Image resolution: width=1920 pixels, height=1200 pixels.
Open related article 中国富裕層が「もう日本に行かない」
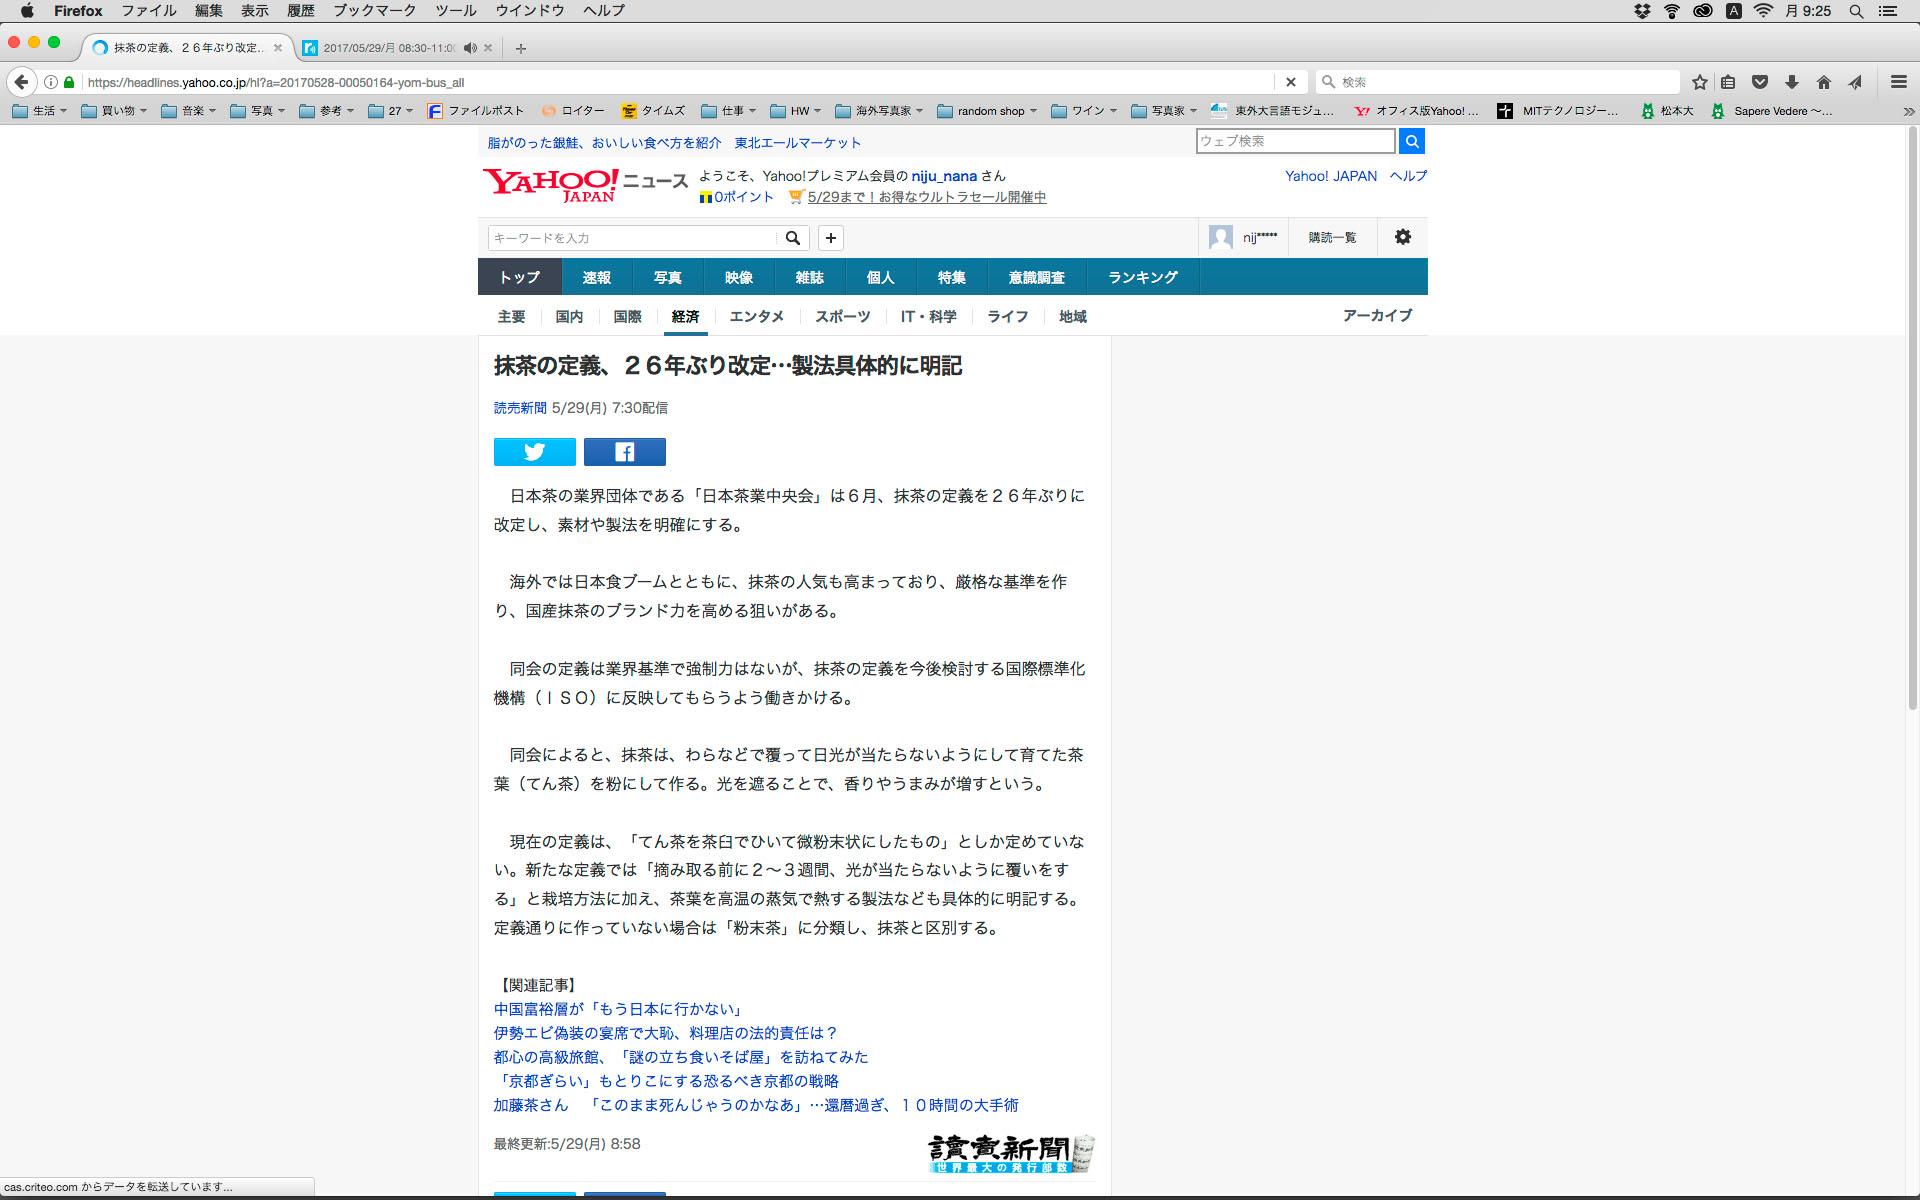pyautogui.click(x=617, y=1009)
